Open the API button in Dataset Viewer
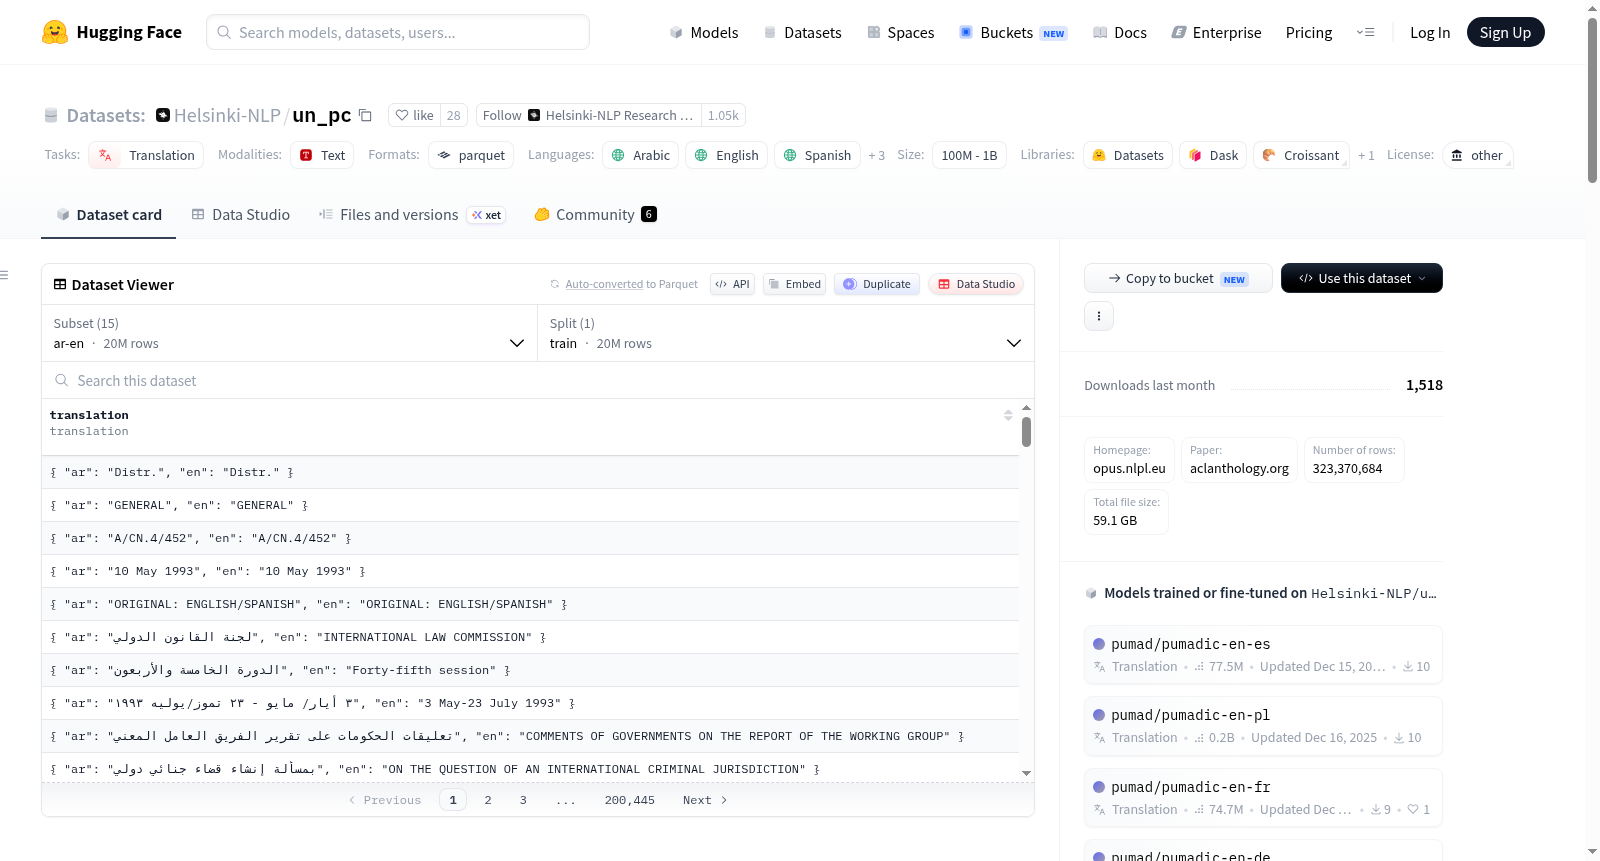1600x861 pixels. pos(732,284)
